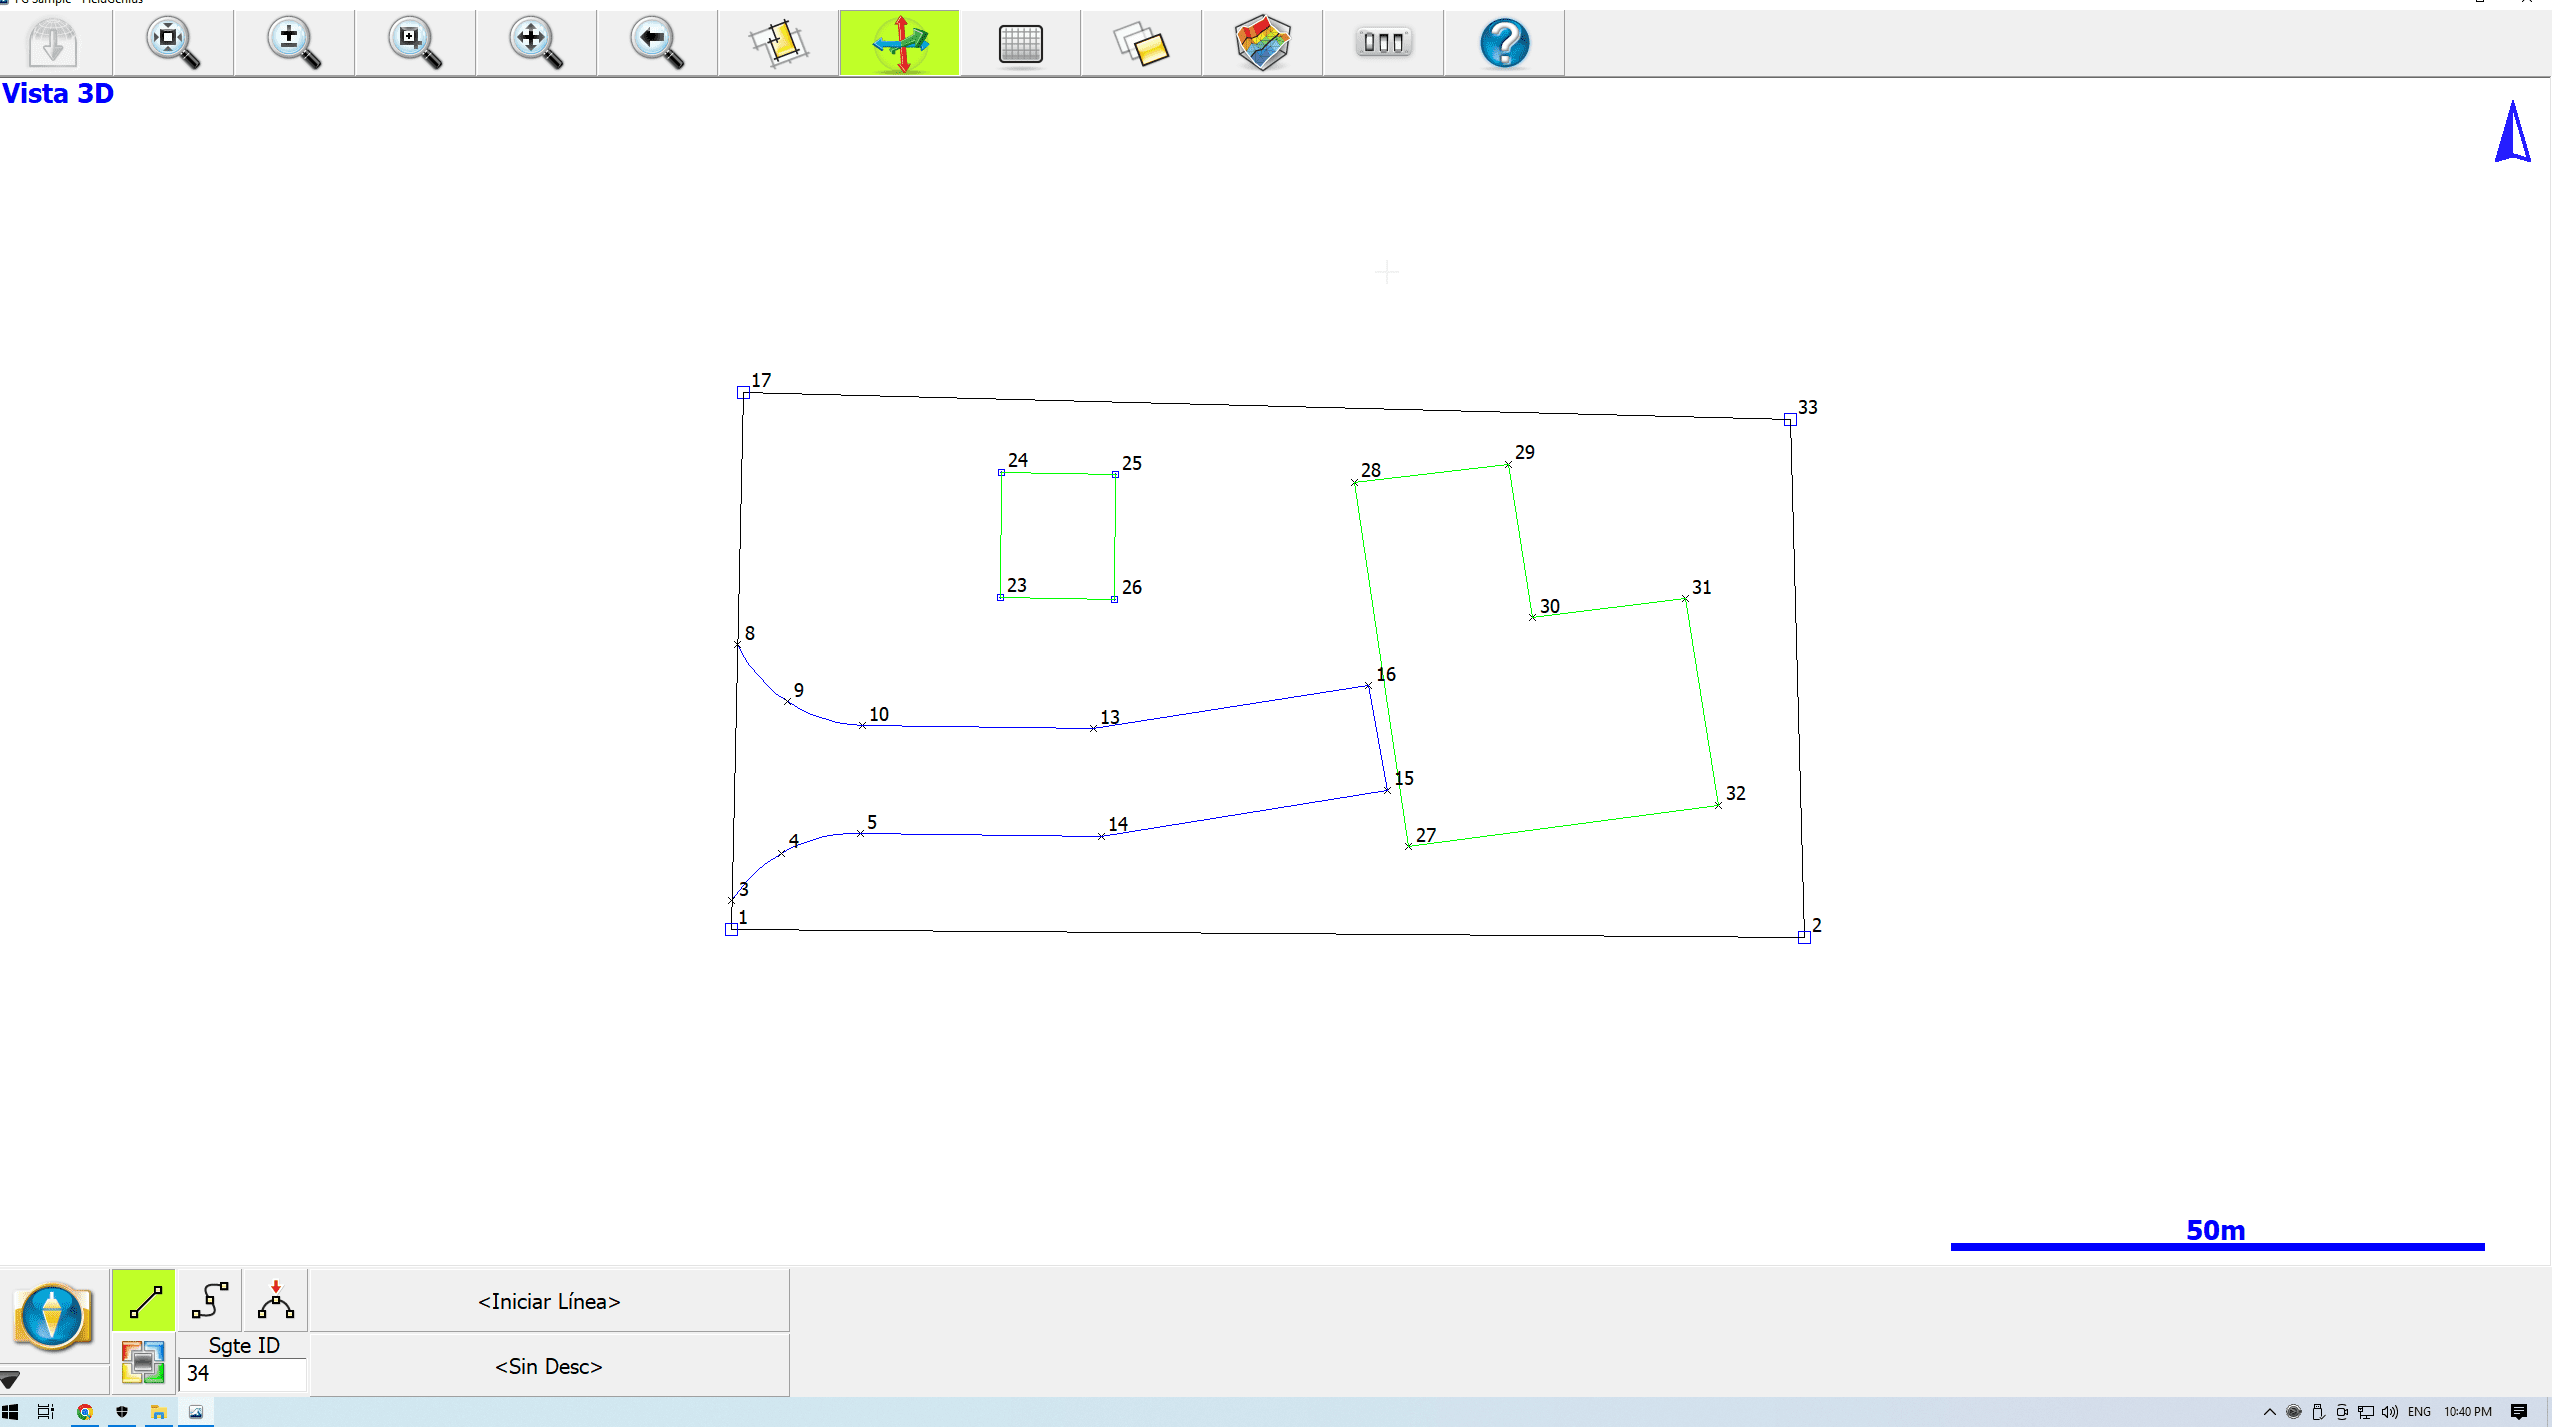Toggle the 3D view axes button
This screenshot has width=2552, height=1427.
tap(899, 43)
